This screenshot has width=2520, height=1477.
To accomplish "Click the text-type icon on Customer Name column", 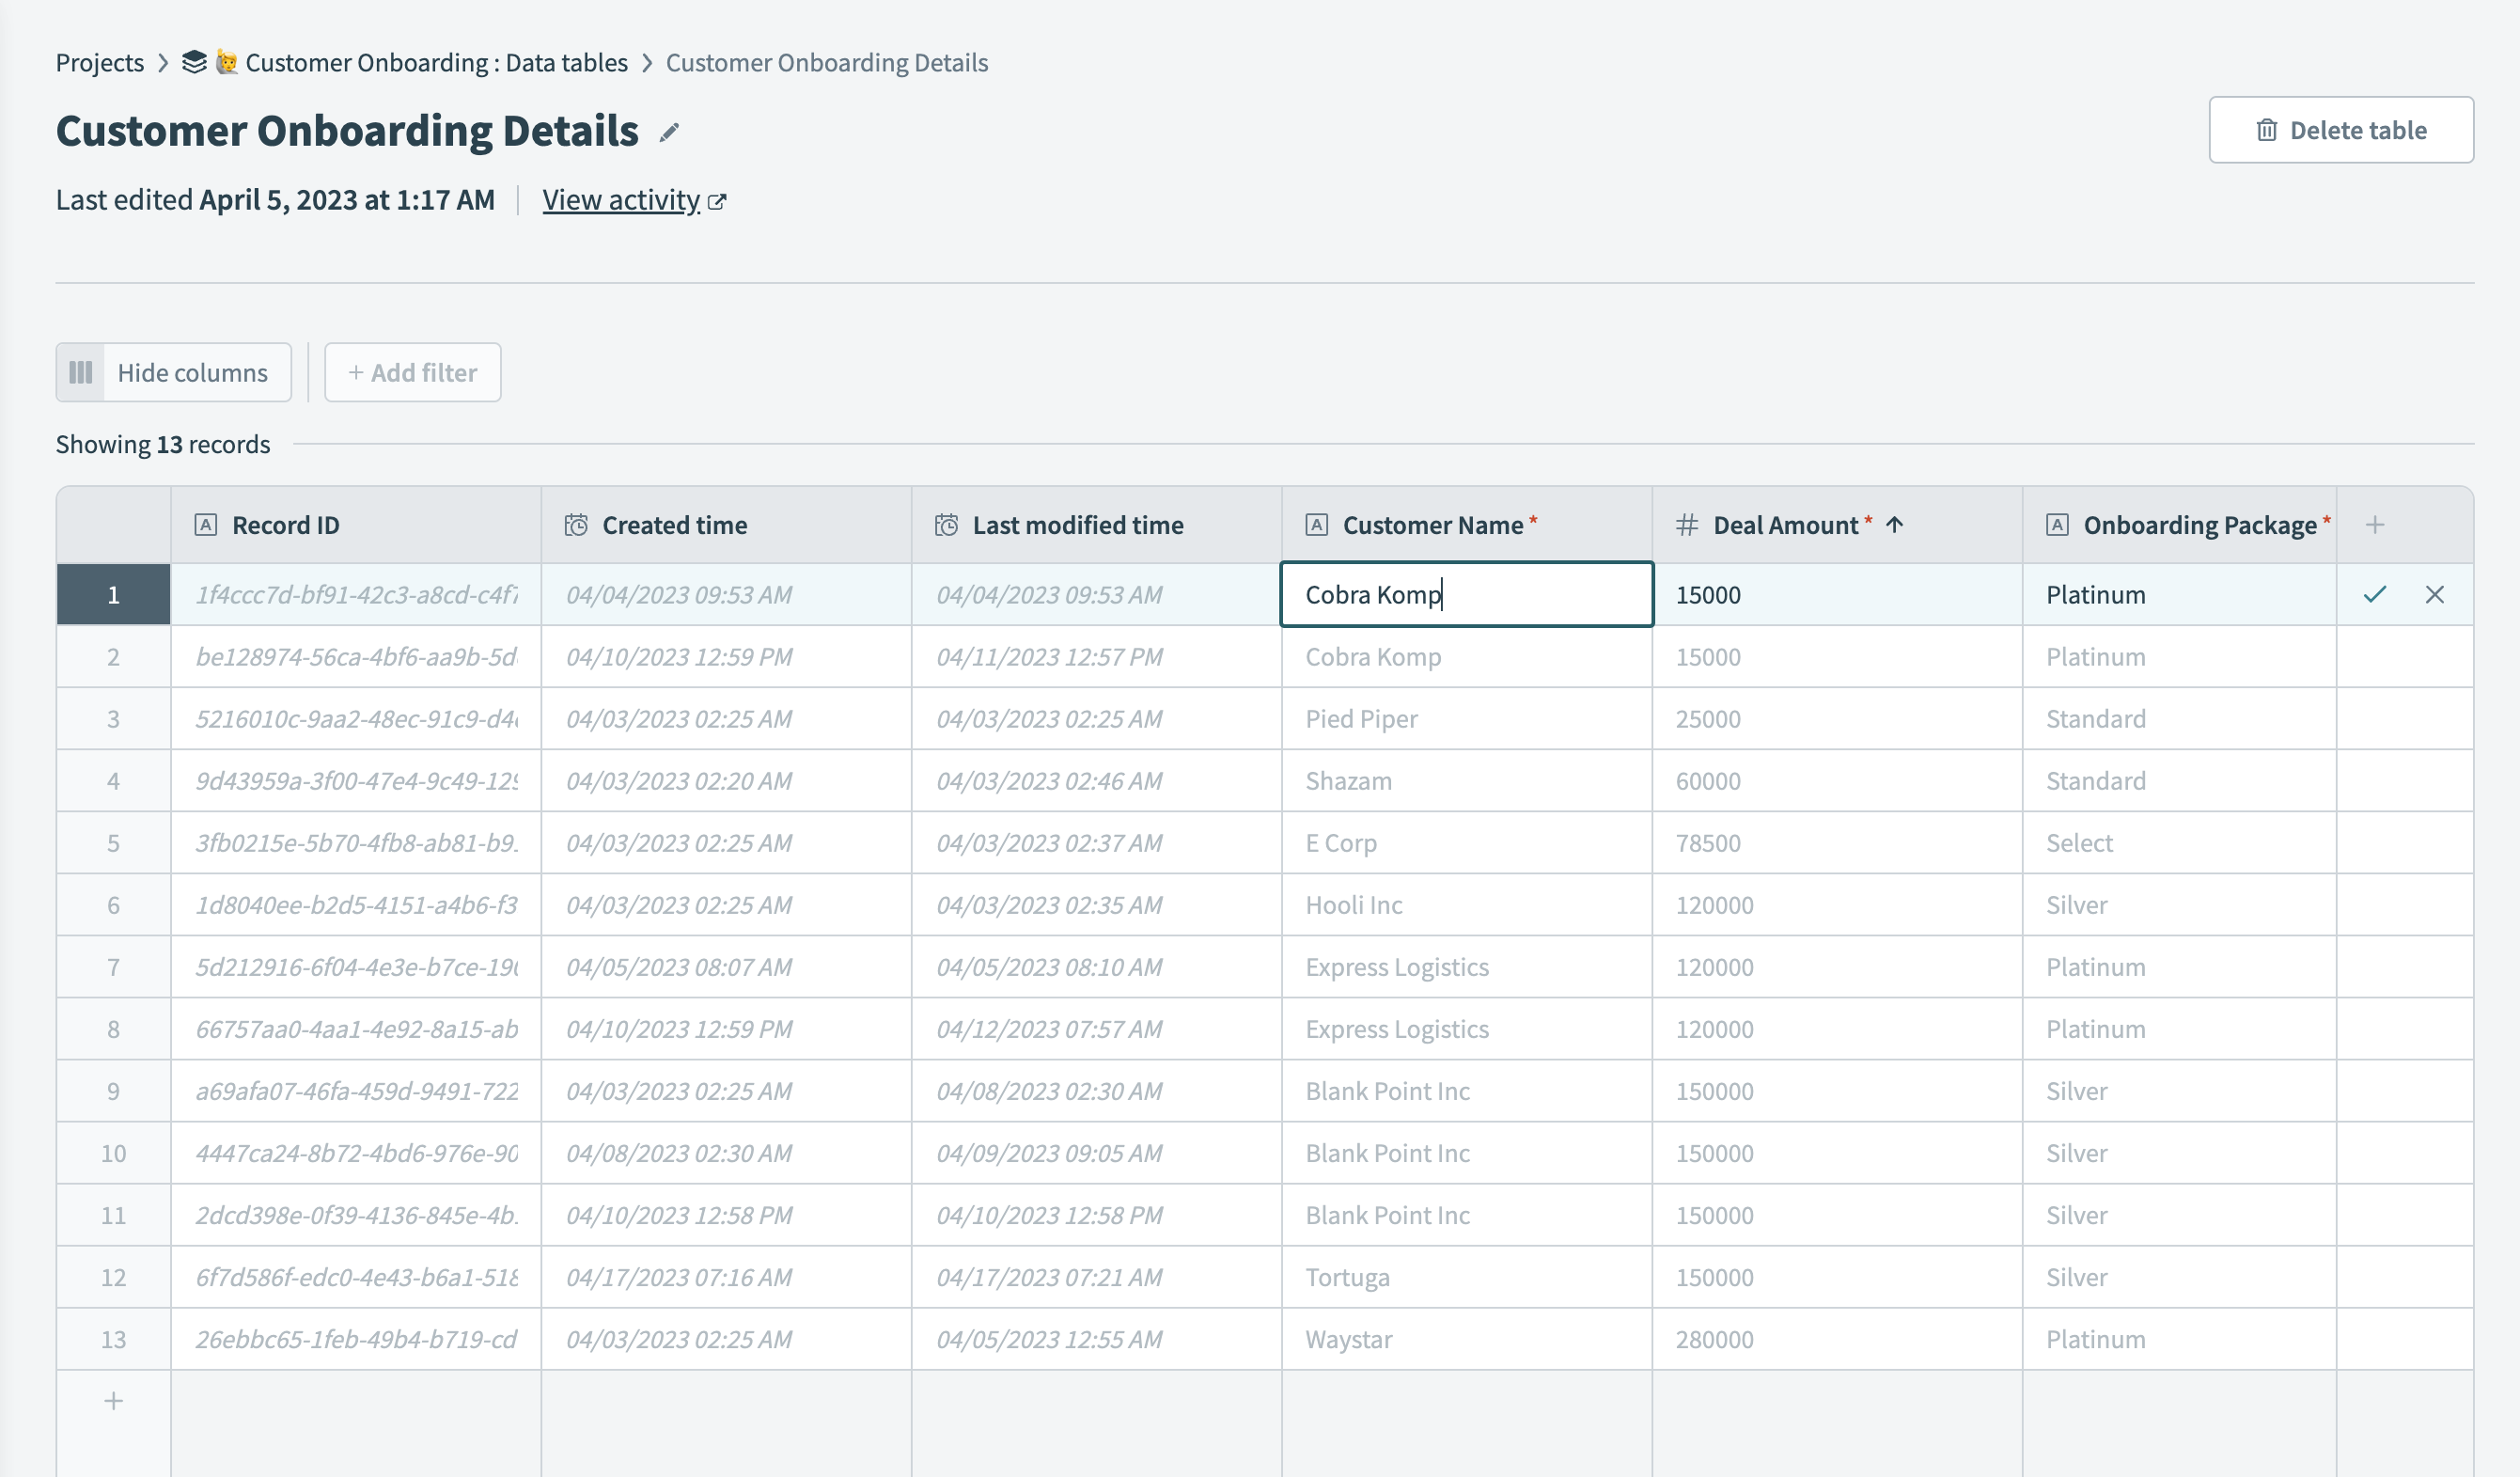I will coord(1317,523).
